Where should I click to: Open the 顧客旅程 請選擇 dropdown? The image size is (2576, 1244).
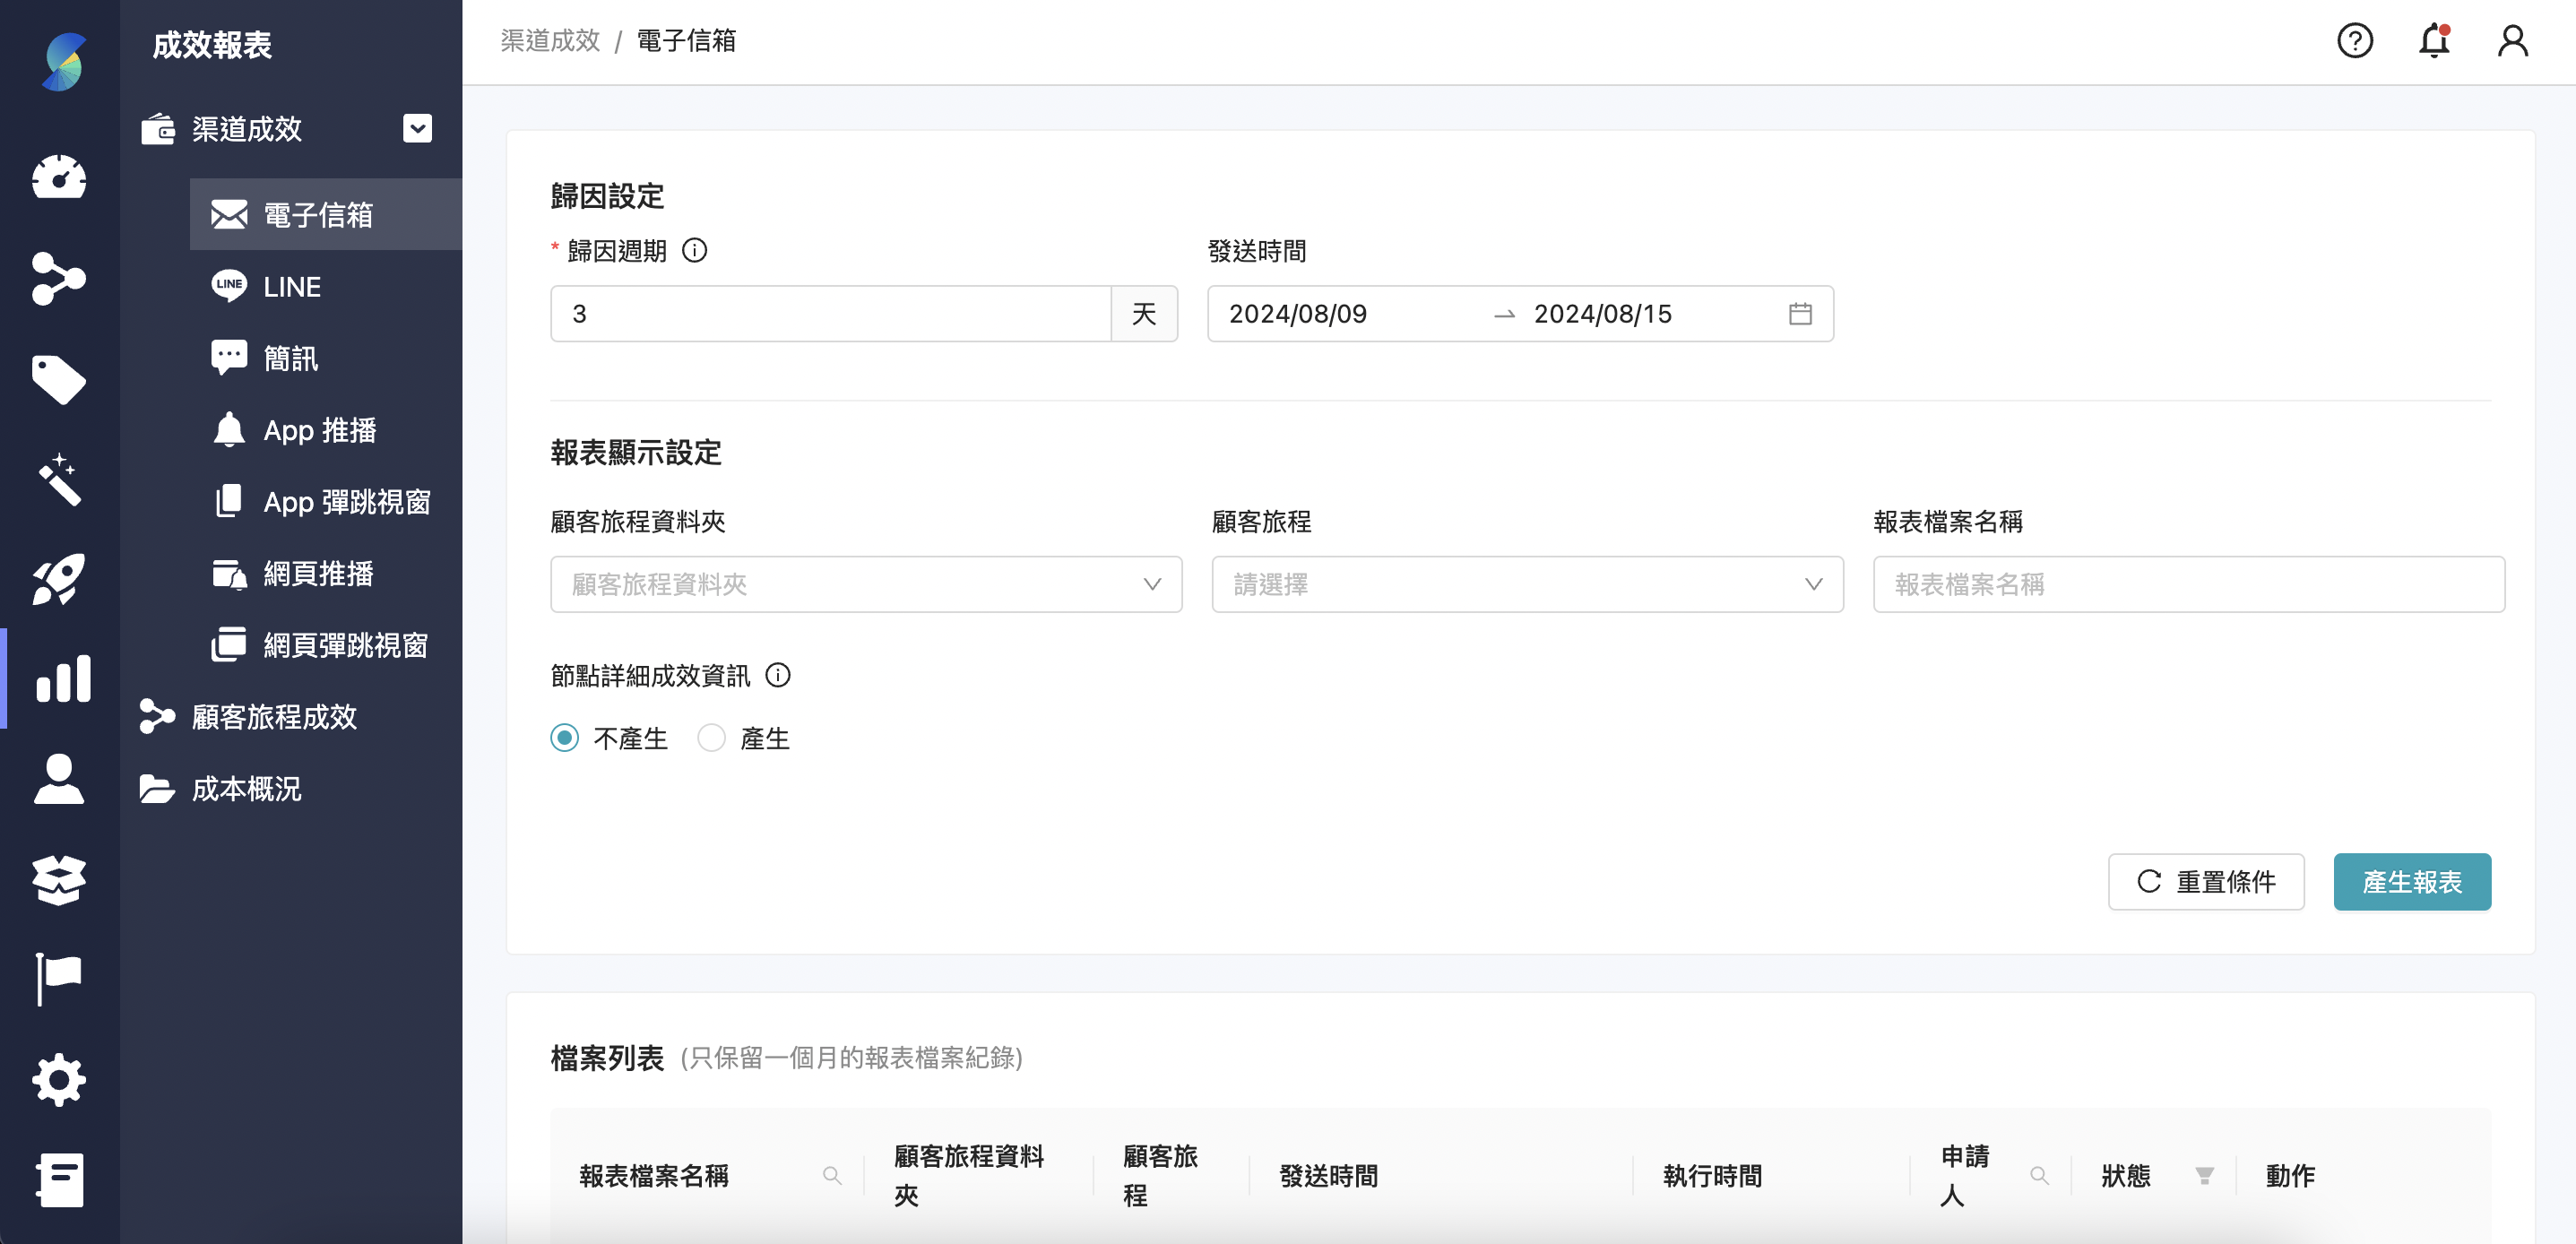[1527, 584]
